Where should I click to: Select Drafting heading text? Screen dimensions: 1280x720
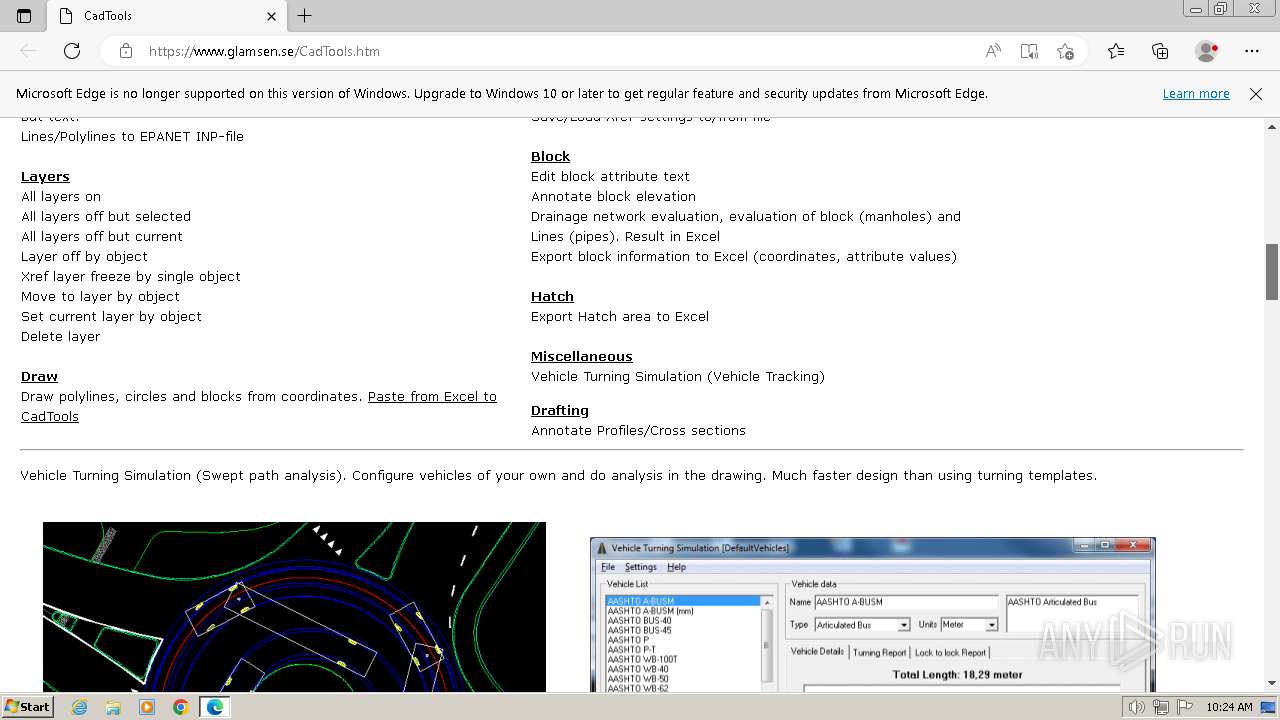coord(560,410)
